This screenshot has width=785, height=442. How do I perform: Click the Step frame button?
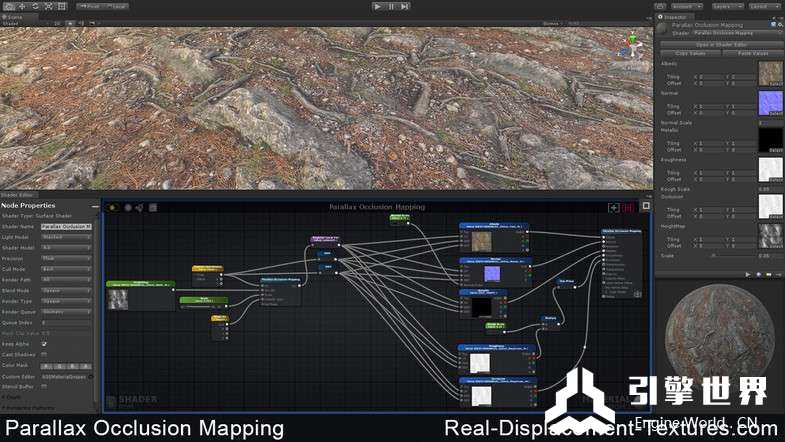click(404, 6)
